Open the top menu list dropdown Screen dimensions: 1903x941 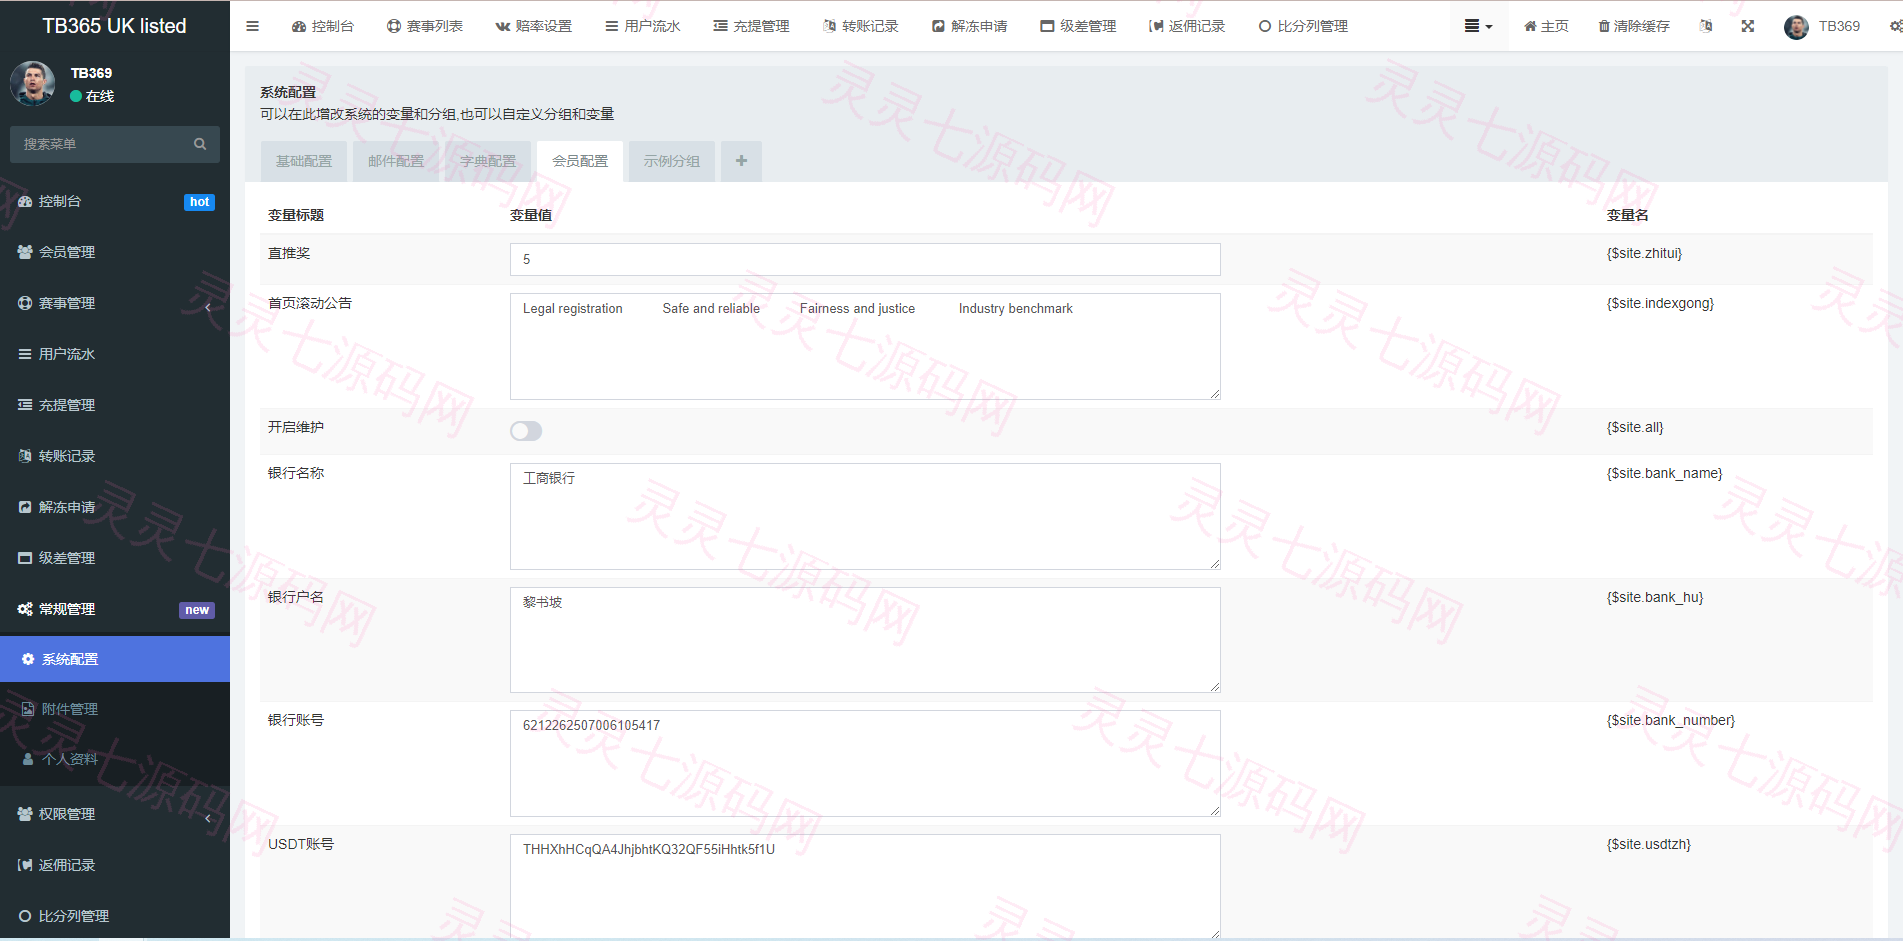point(1478,26)
